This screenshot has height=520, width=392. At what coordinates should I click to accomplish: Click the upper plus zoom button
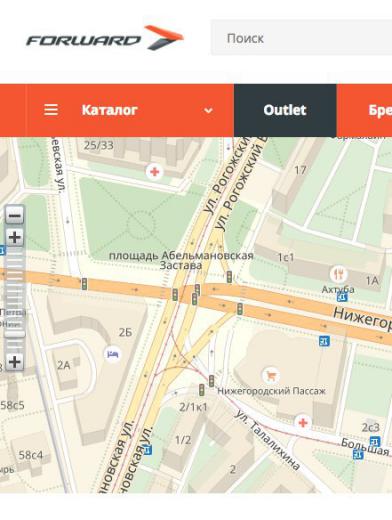15,237
